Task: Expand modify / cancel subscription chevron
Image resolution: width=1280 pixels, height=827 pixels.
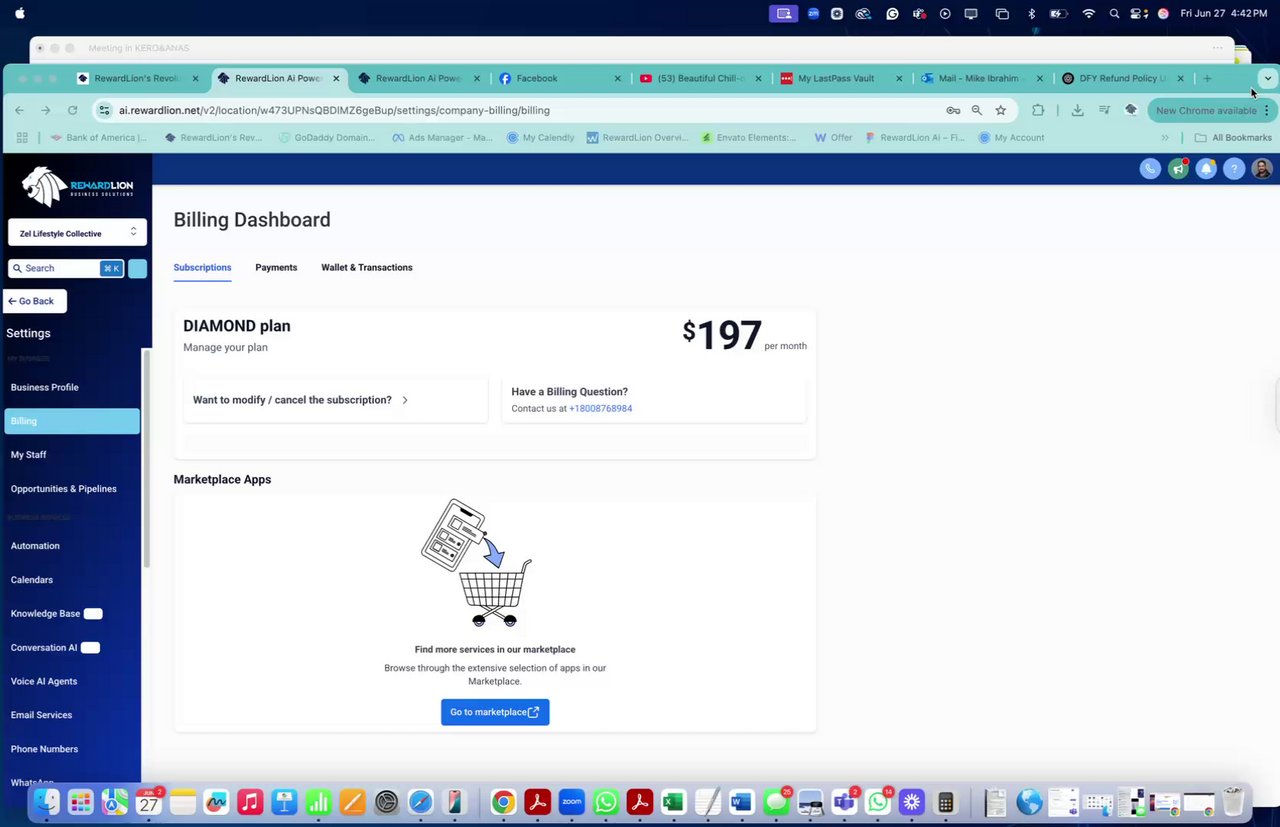Action: point(405,400)
